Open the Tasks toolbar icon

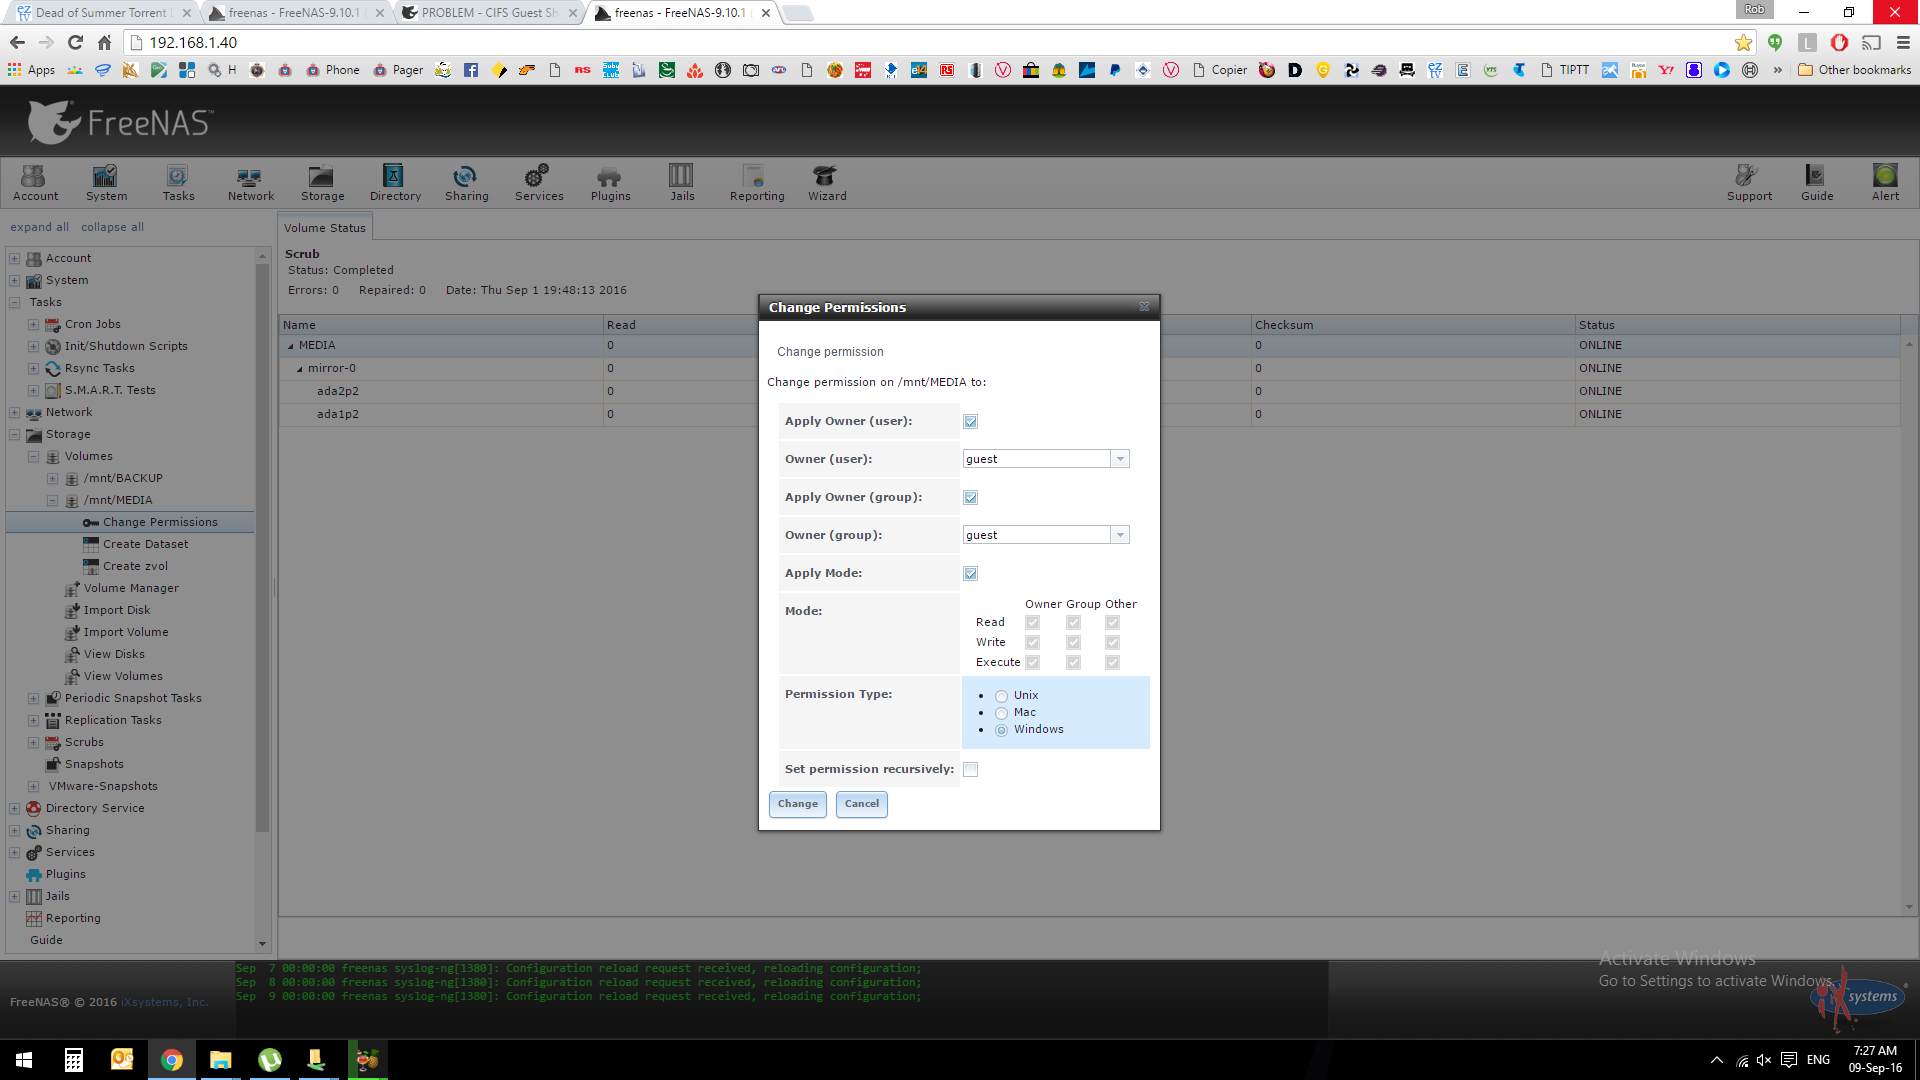point(178,183)
